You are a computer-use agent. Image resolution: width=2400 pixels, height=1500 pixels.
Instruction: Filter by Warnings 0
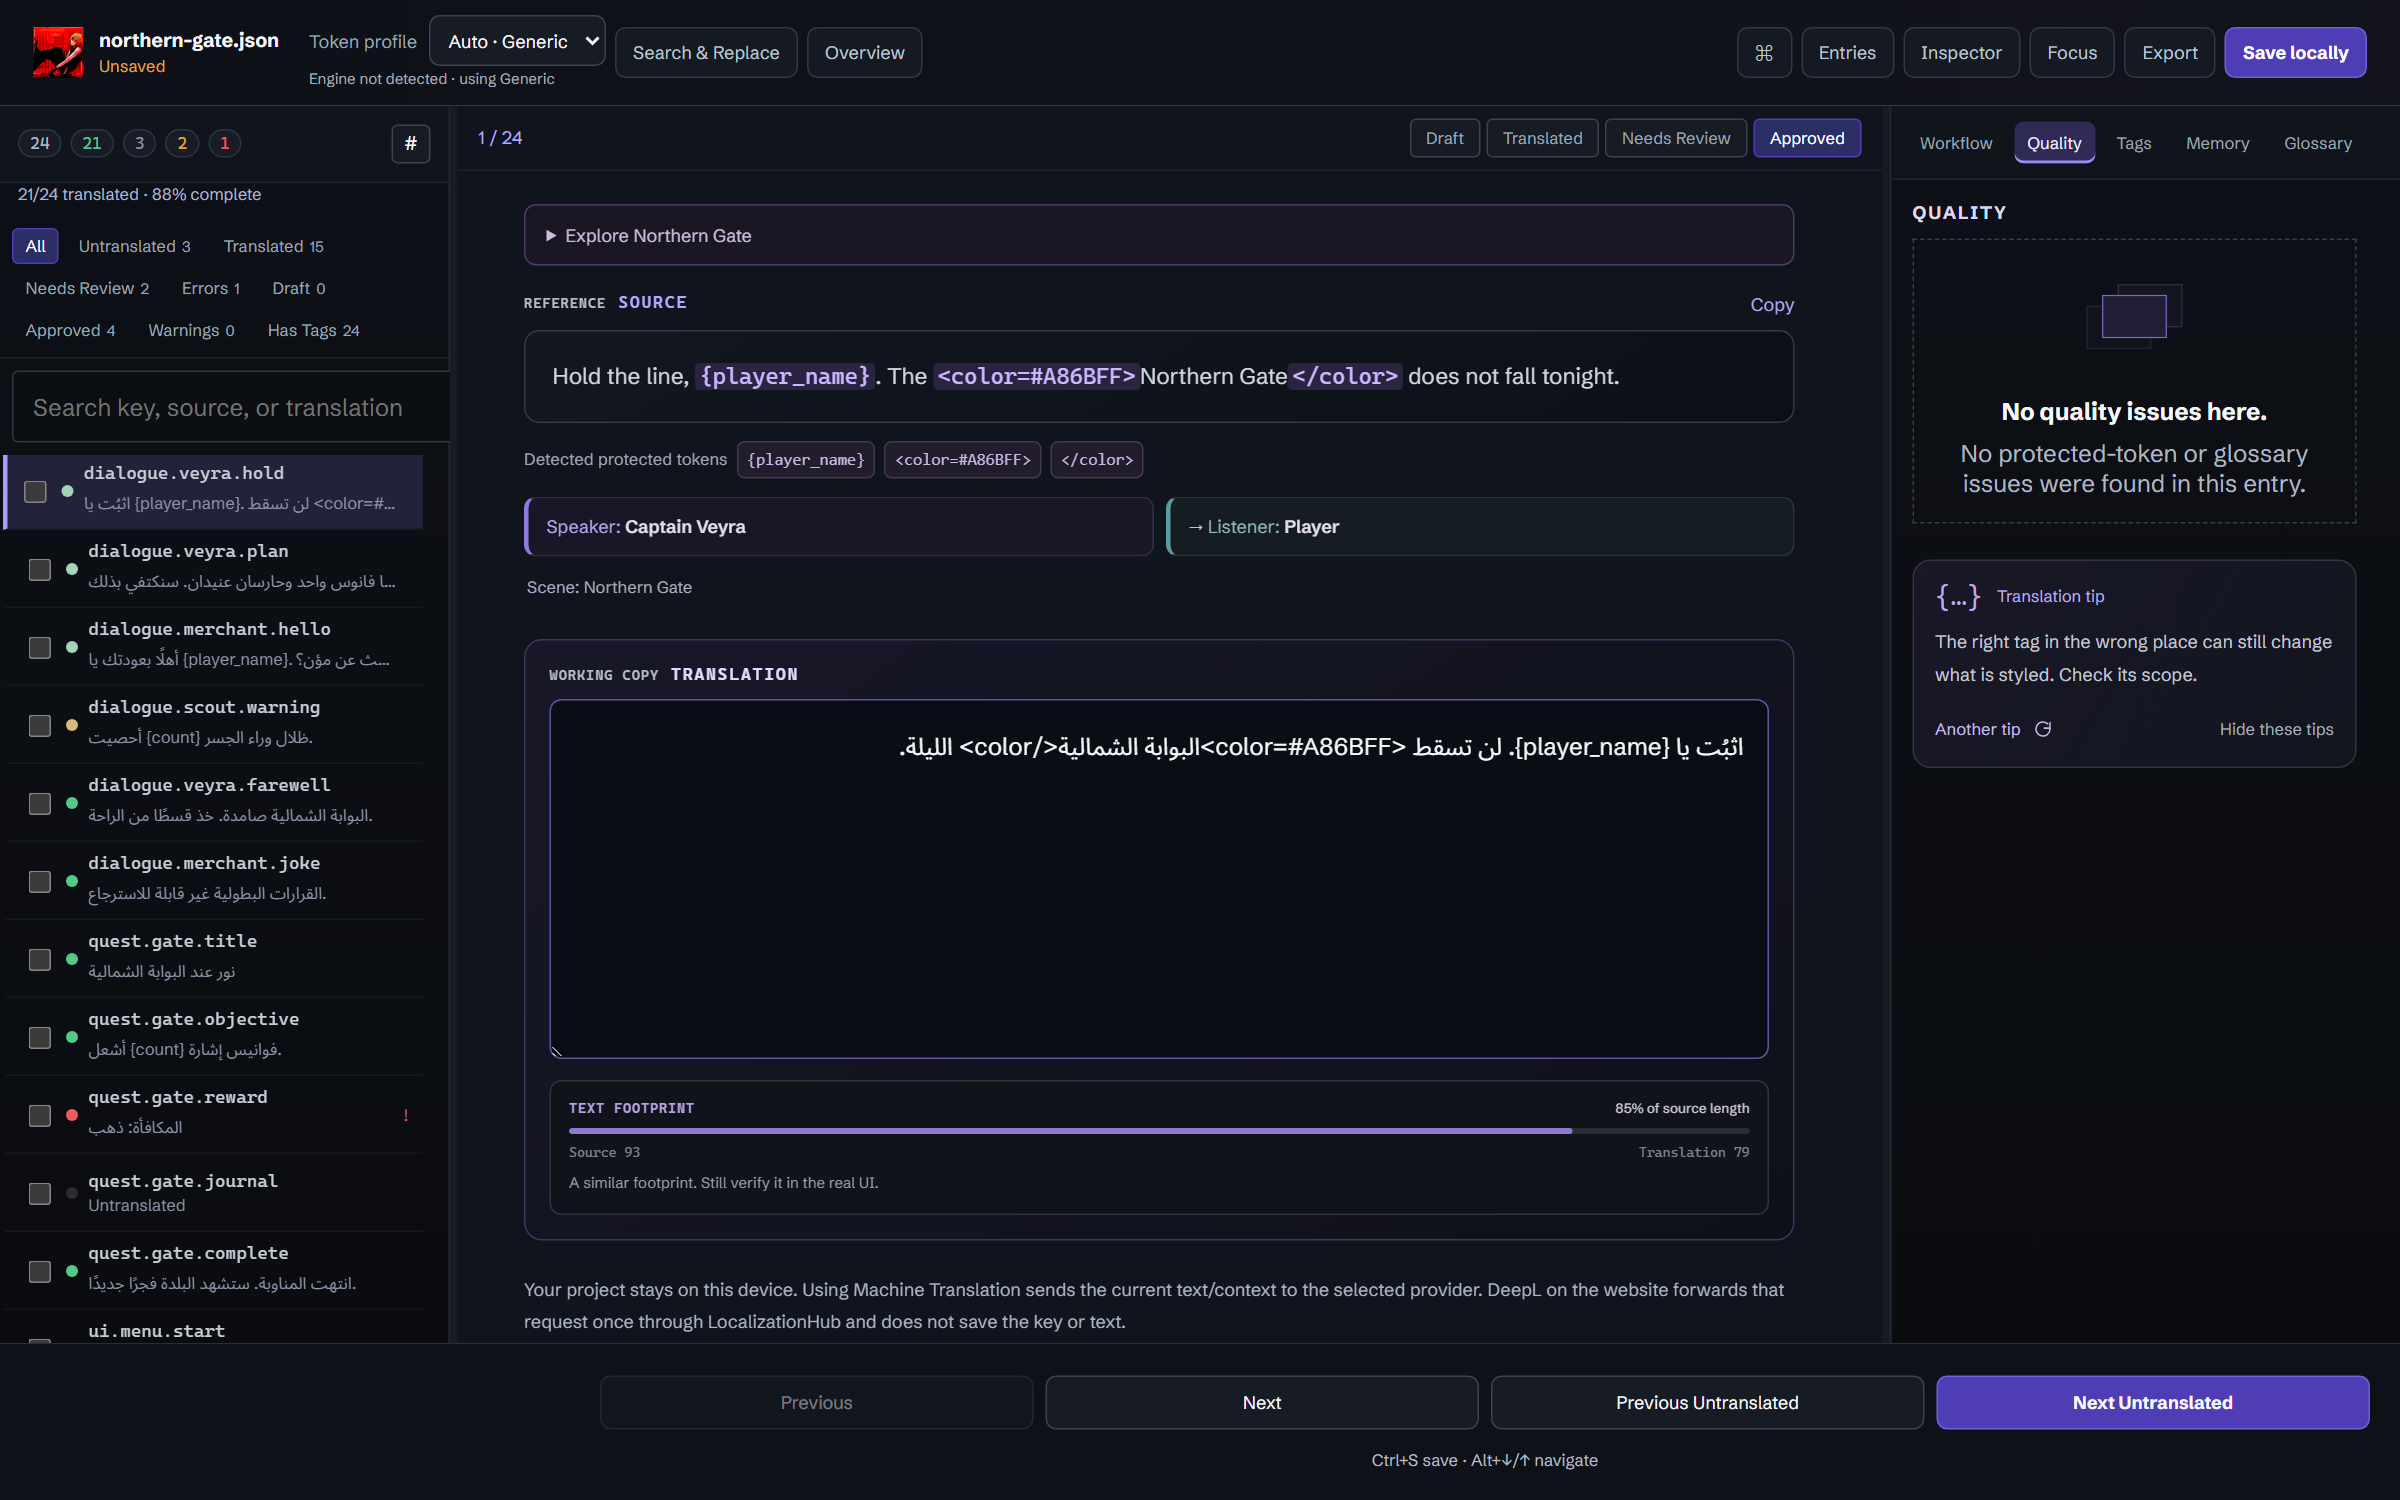click(191, 330)
